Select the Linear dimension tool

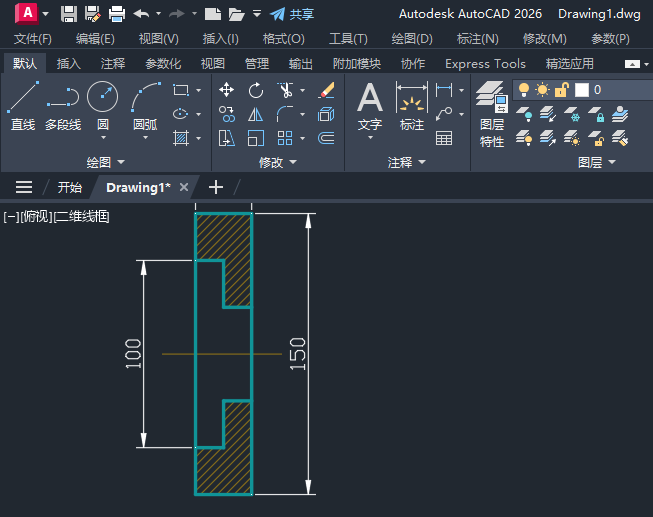point(444,90)
